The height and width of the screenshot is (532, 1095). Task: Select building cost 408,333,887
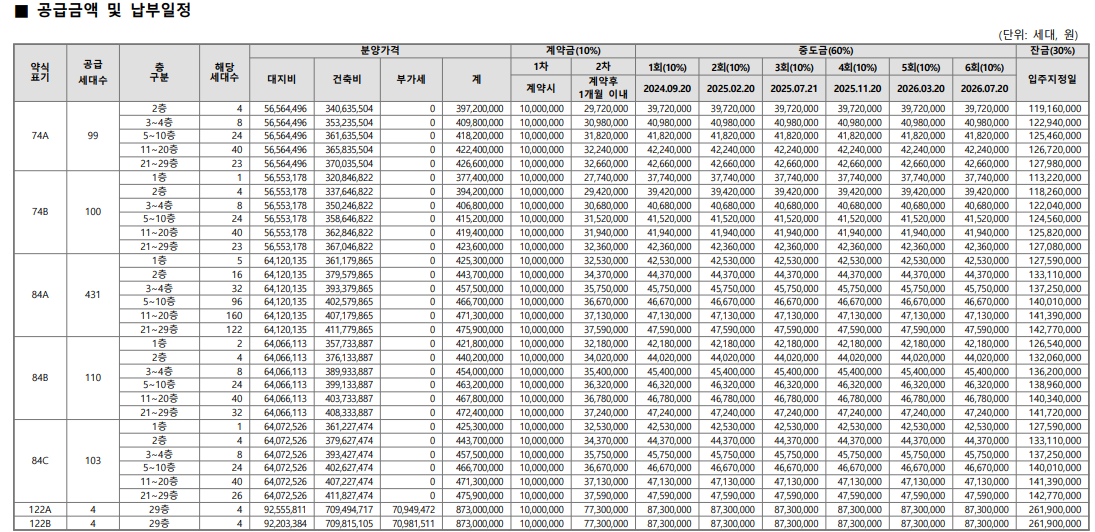(x=348, y=413)
